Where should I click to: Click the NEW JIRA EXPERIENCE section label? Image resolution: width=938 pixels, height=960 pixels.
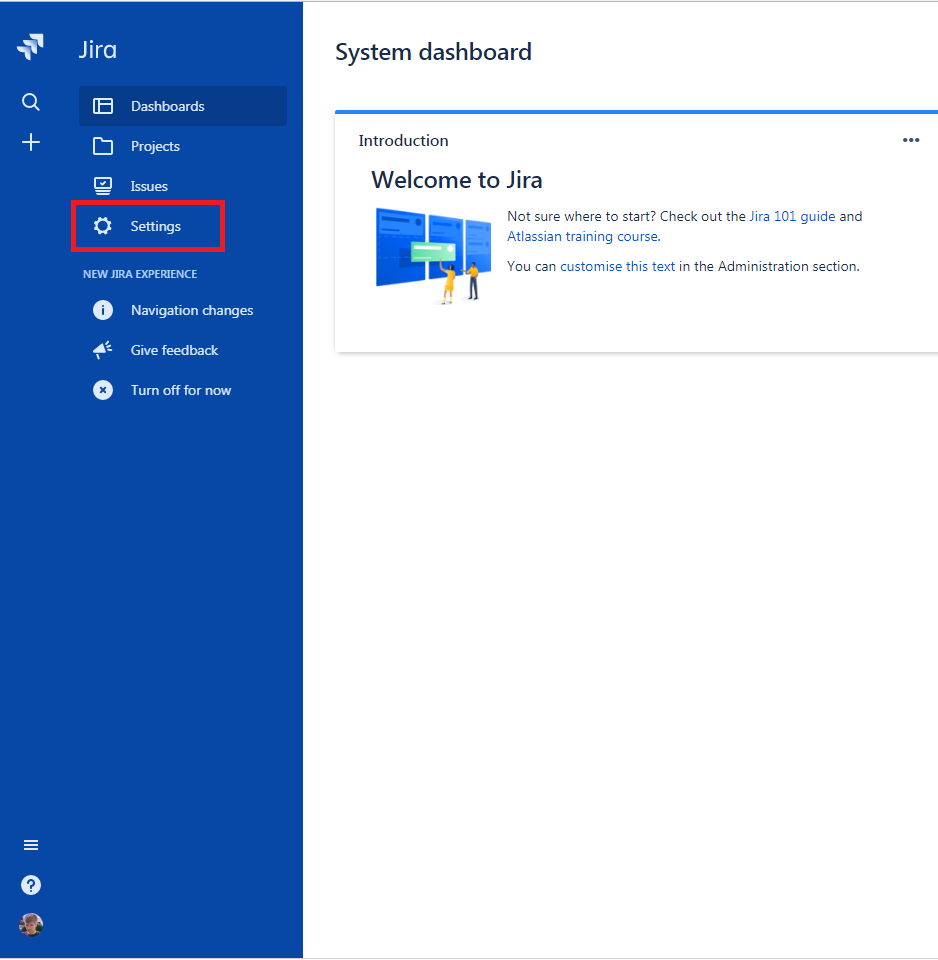pos(140,274)
